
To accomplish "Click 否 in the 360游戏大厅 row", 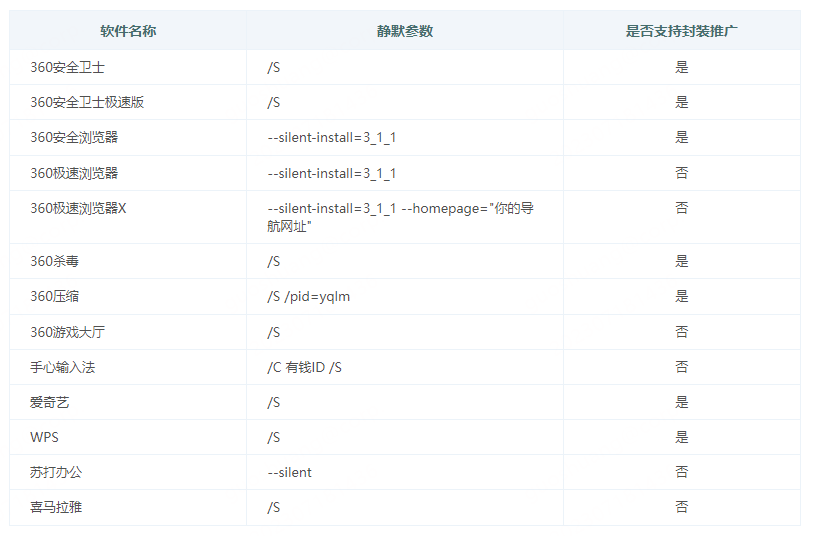I will pyautogui.click(x=682, y=332).
